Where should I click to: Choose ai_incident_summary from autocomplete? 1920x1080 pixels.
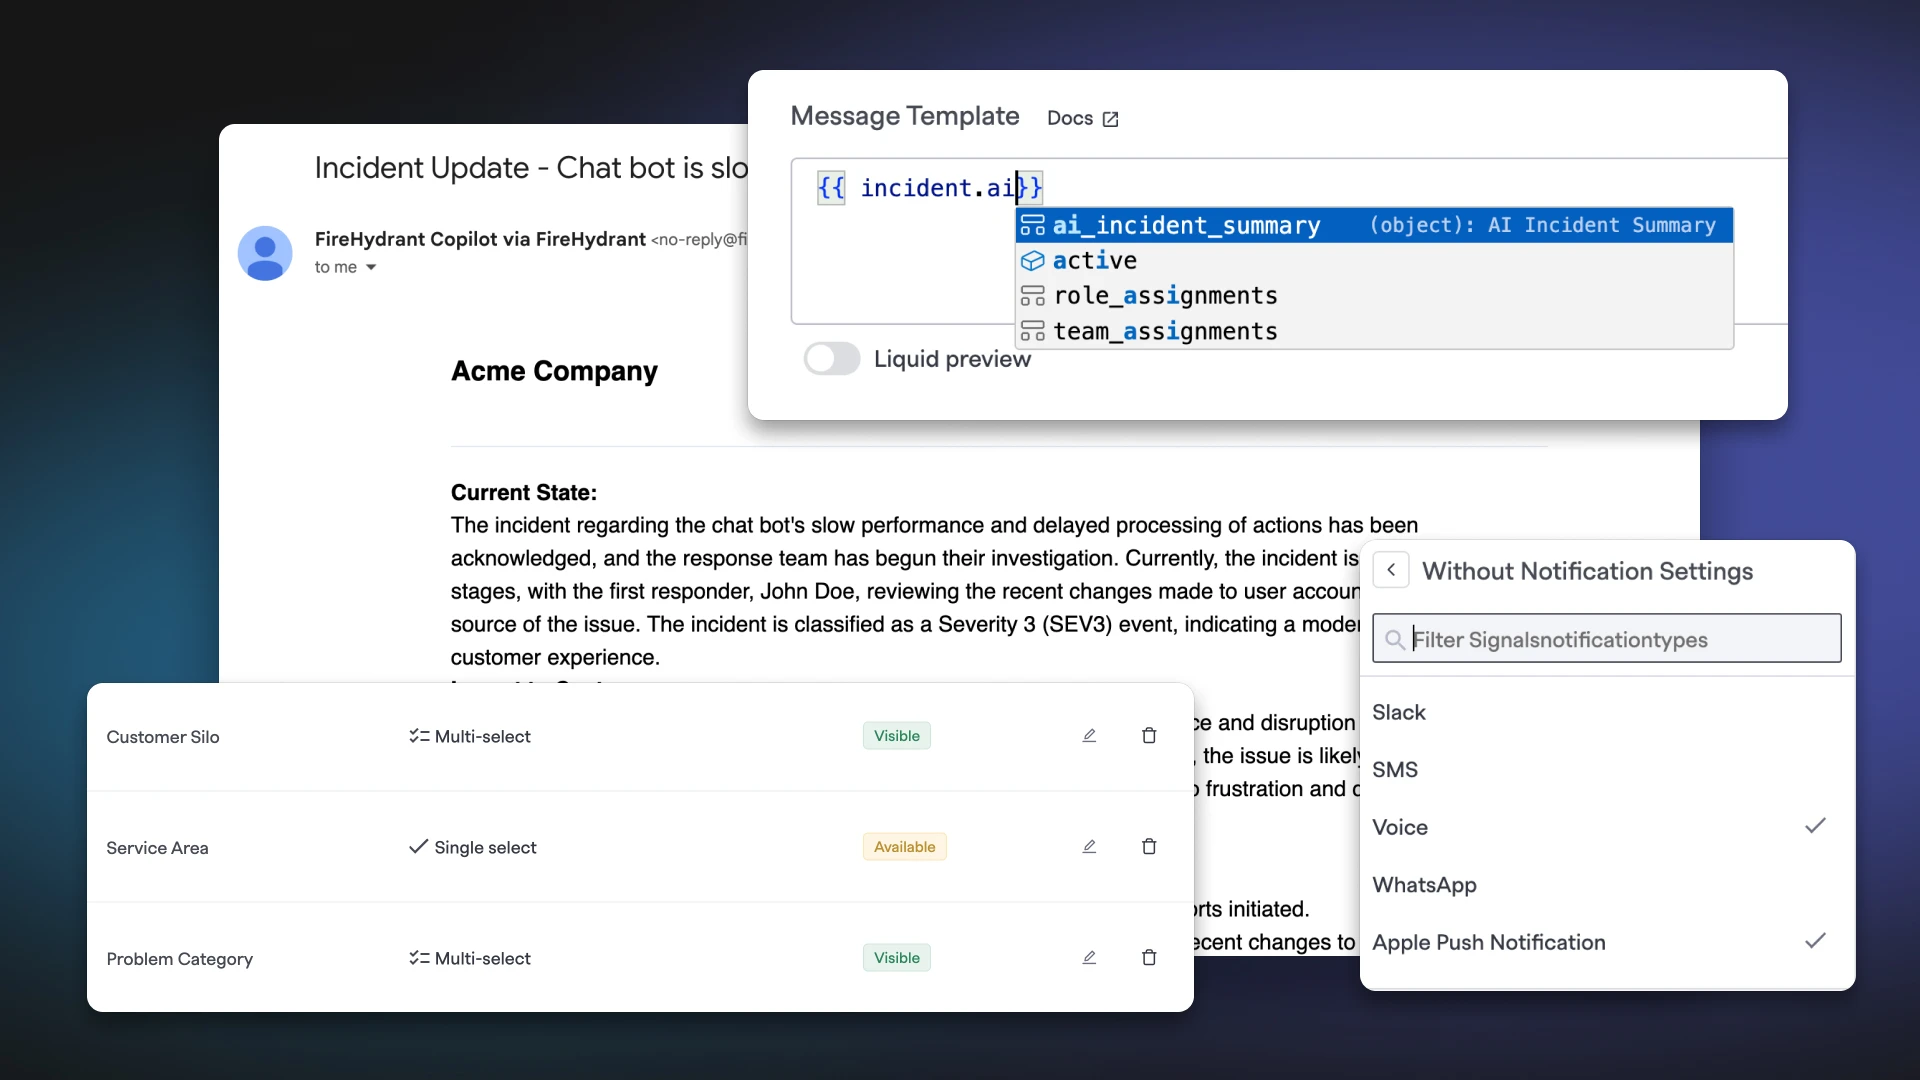click(x=1186, y=226)
